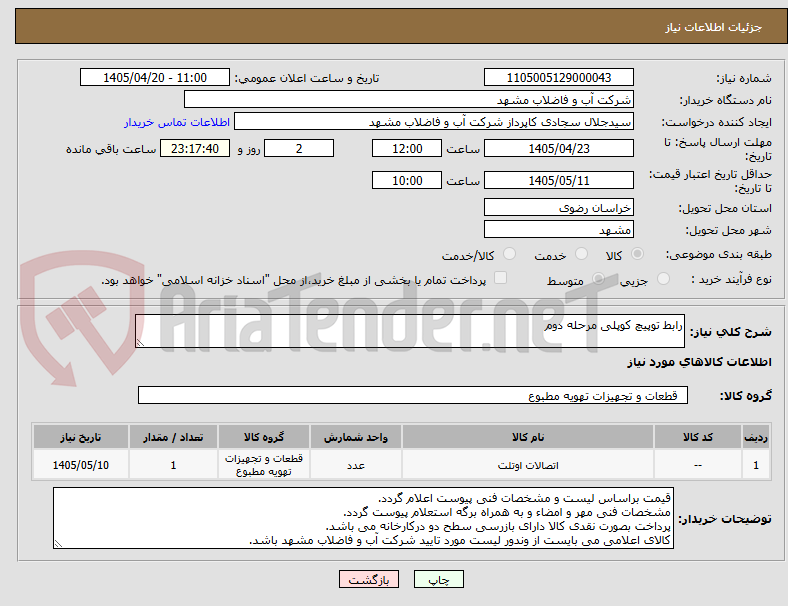The width and height of the screenshot is (788, 606).
Task: Click the resize handle of the description textarea
Action: pyautogui.click(x=140, y=343)
